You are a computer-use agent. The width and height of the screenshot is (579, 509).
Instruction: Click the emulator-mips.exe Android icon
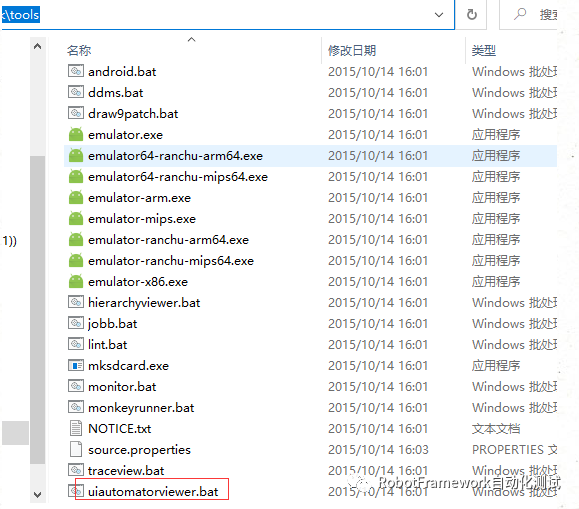point(76,219)
